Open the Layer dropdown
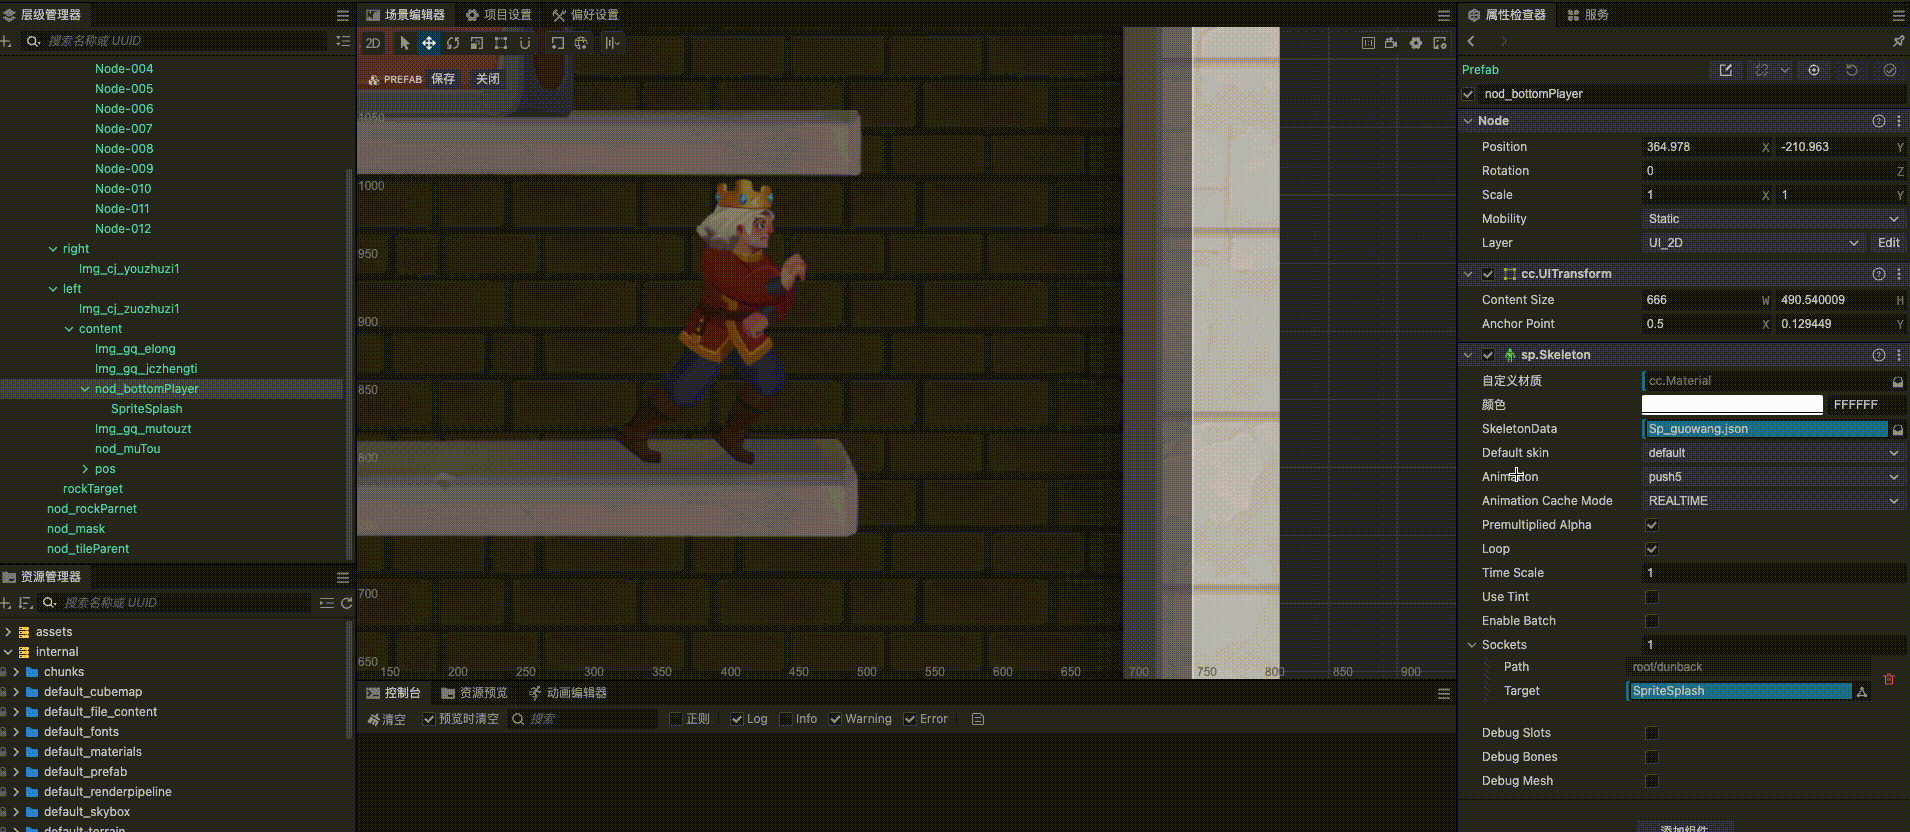Viewport: 1910px width, 832px height. coord(1753,243)
